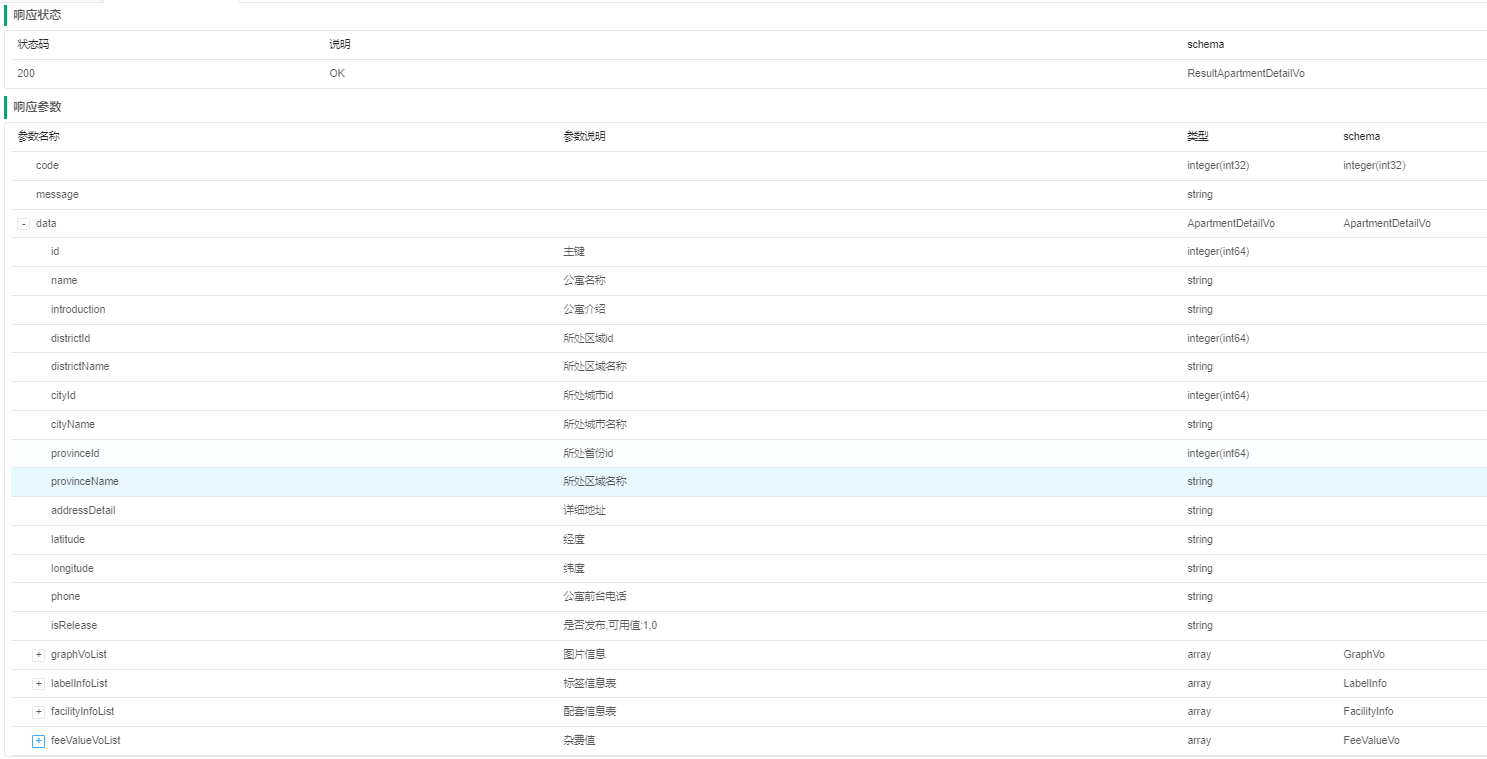Click the districtId parameter name
The height and width of the screenshot is (759, 1487).
tap(71, 339)
